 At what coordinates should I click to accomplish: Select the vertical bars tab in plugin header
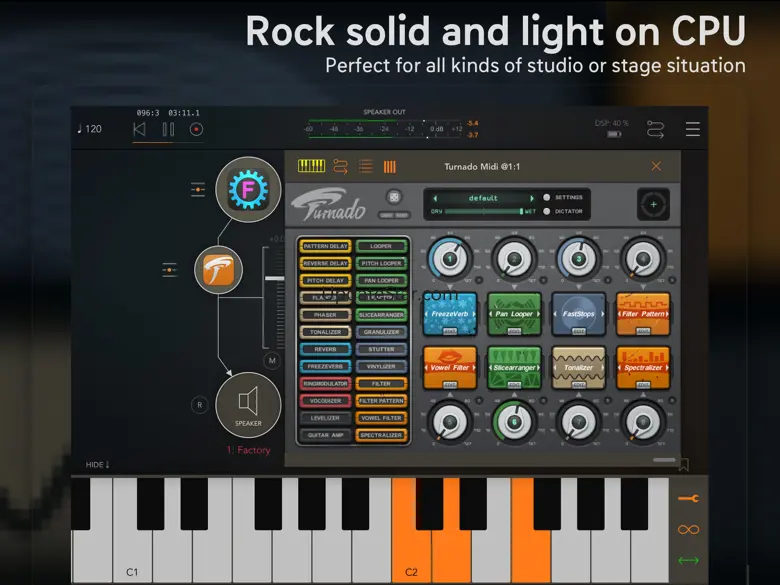[390, 167]
